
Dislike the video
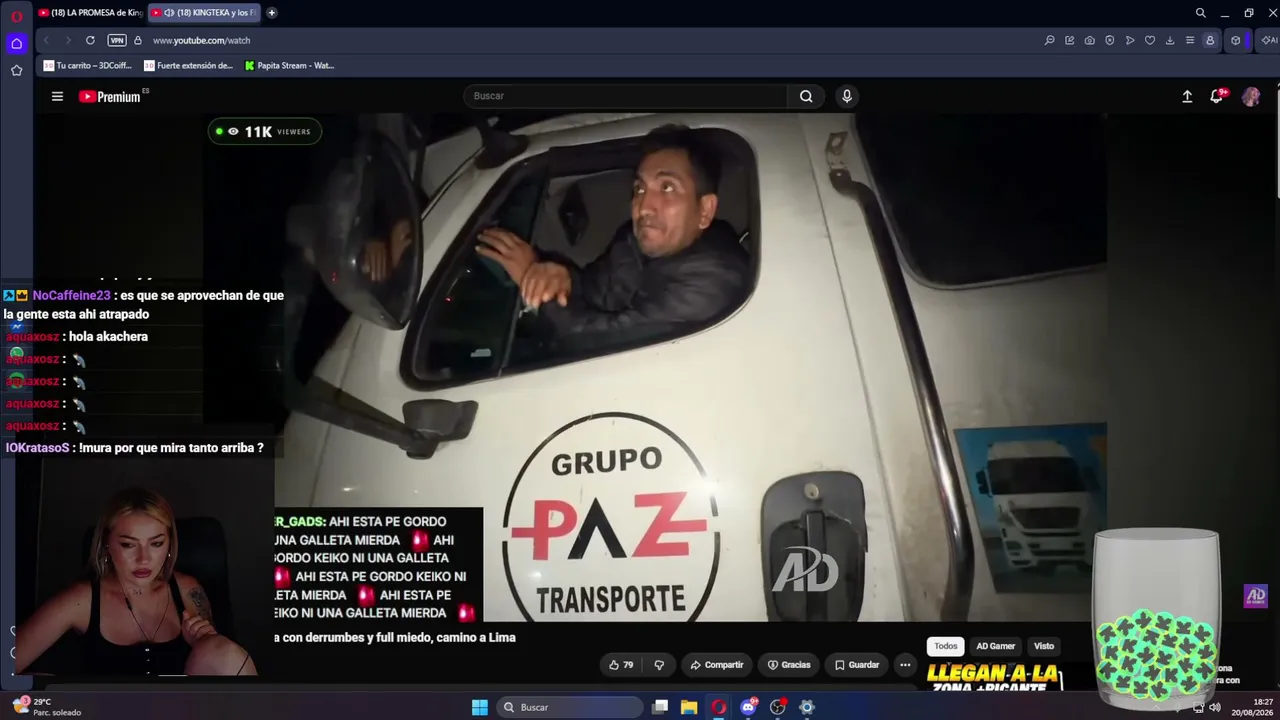coord(659,665)
